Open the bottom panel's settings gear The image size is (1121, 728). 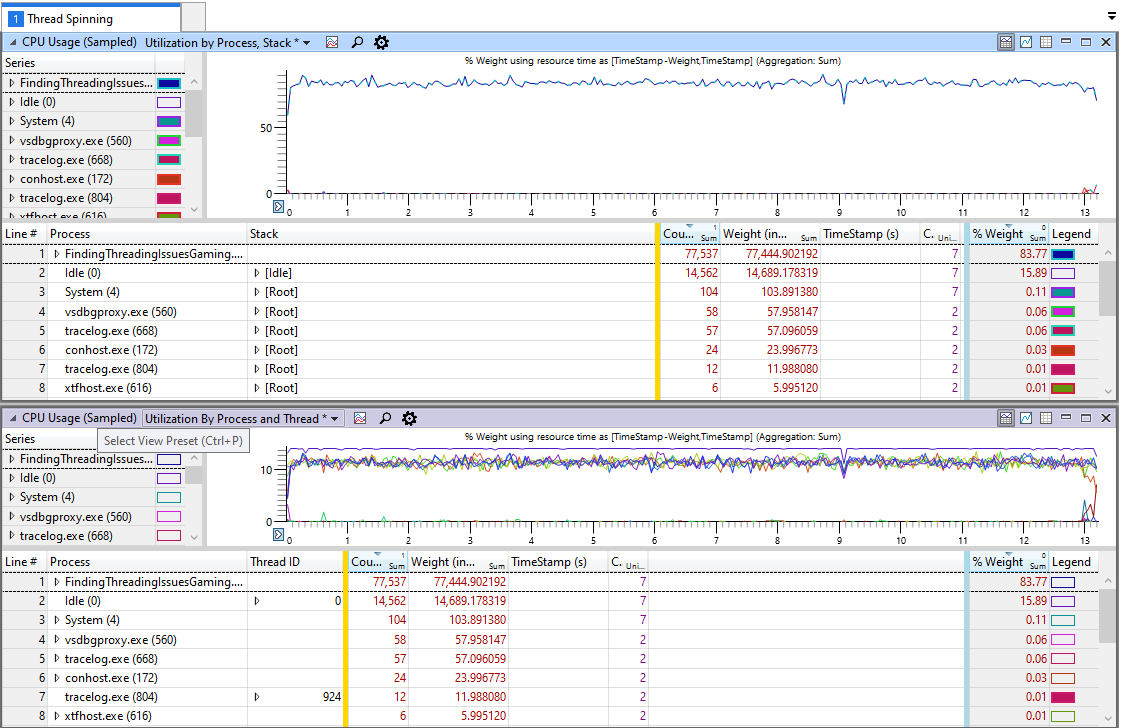click(409, 418)
